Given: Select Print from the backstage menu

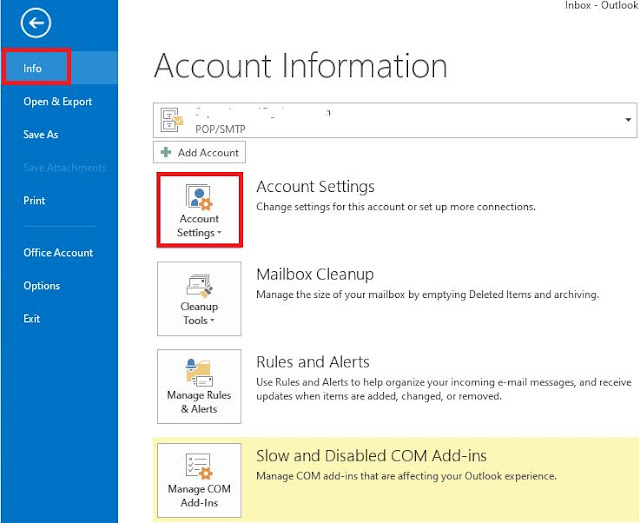Looking at the screenshot, I should point(34,200).
